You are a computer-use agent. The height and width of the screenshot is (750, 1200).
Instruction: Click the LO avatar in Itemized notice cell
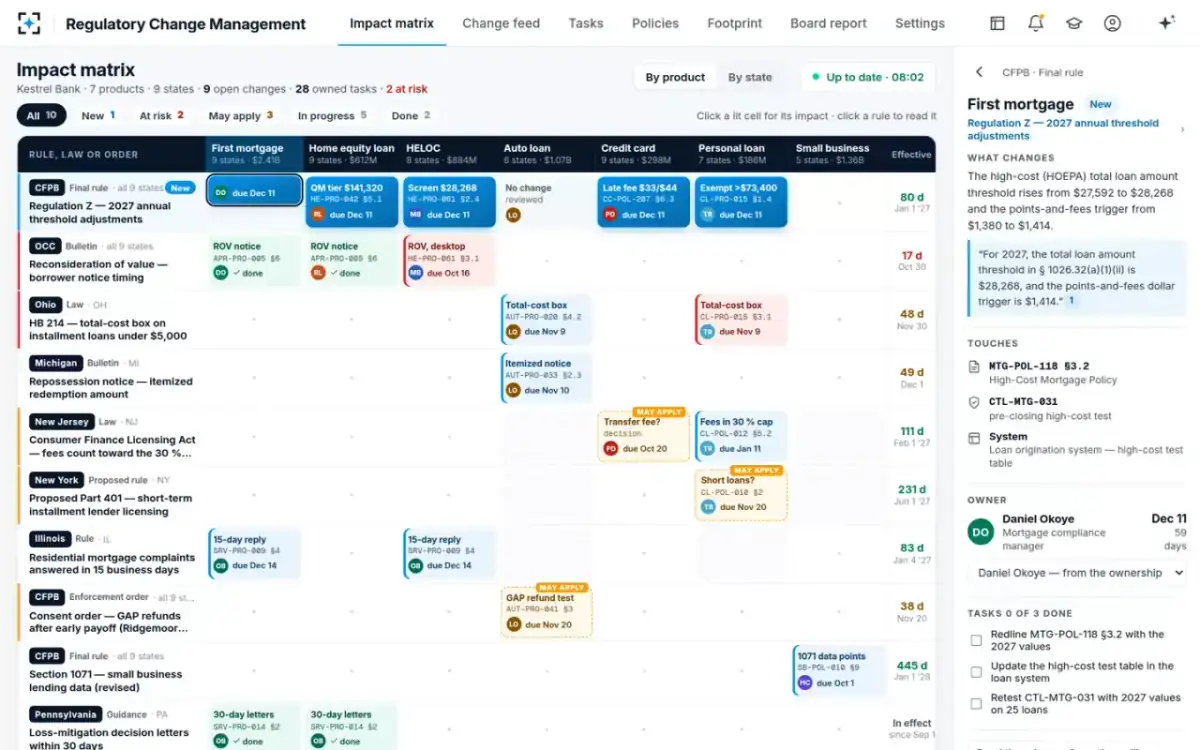(x=513, y=390)
